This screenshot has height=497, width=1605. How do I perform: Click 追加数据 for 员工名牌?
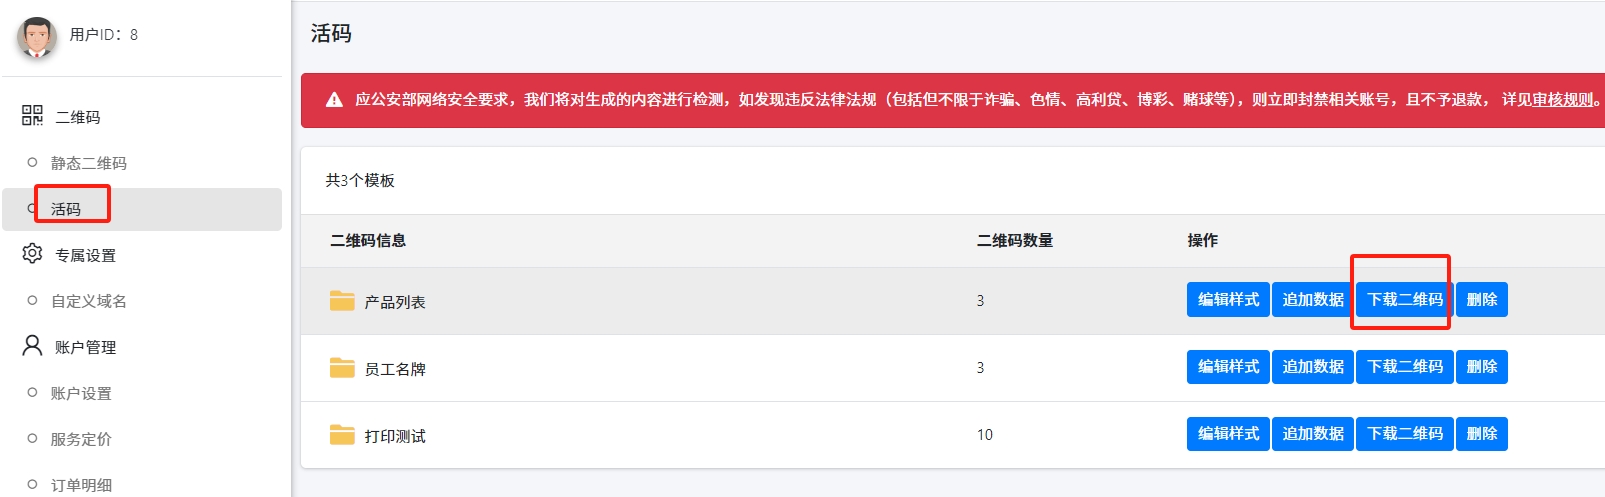pyautogui.click(x=1313, y=367)
